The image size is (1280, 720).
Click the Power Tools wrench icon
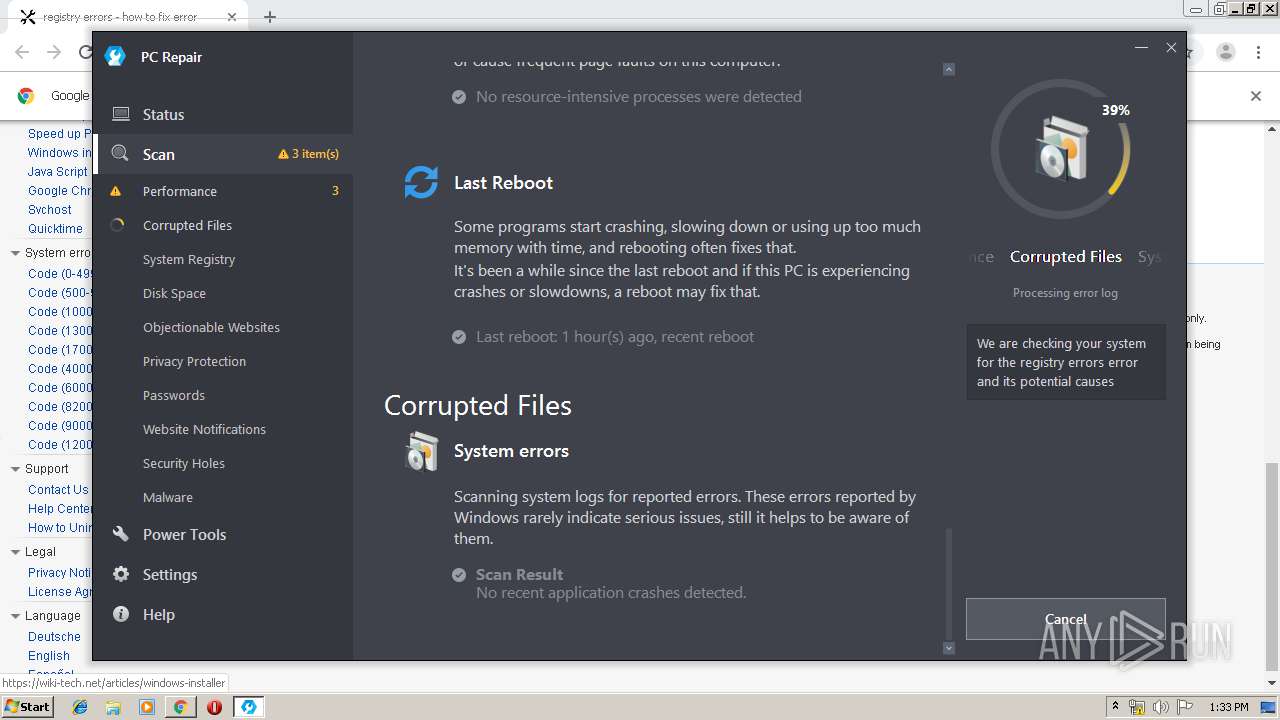(120, 534)
